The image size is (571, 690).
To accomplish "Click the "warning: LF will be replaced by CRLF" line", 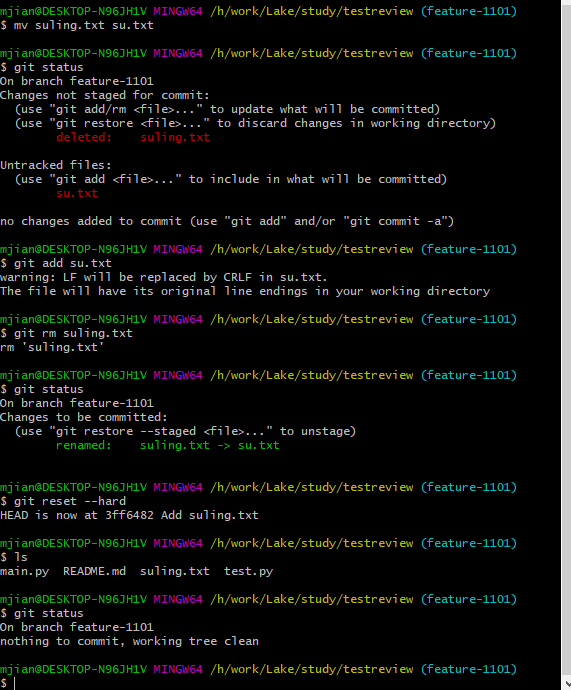I will pyautogui.click(x=164, y=277).
